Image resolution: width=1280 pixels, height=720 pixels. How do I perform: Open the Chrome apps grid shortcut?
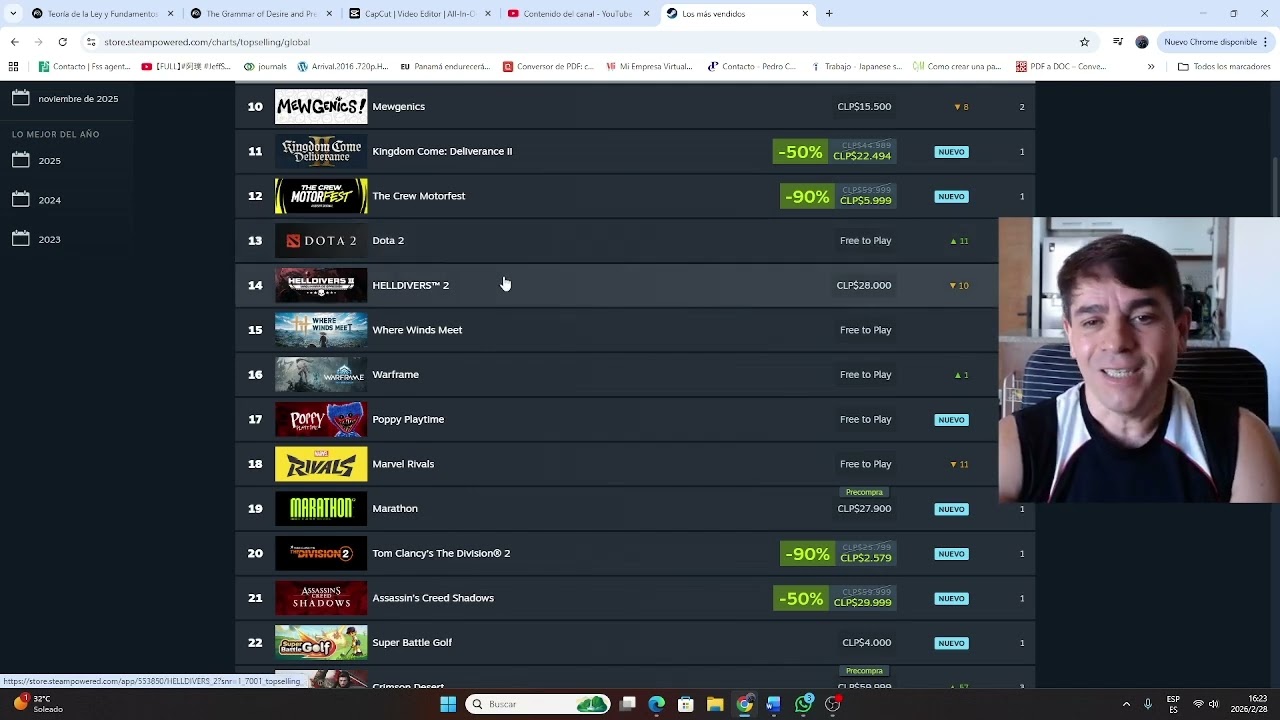click(13, 67)
